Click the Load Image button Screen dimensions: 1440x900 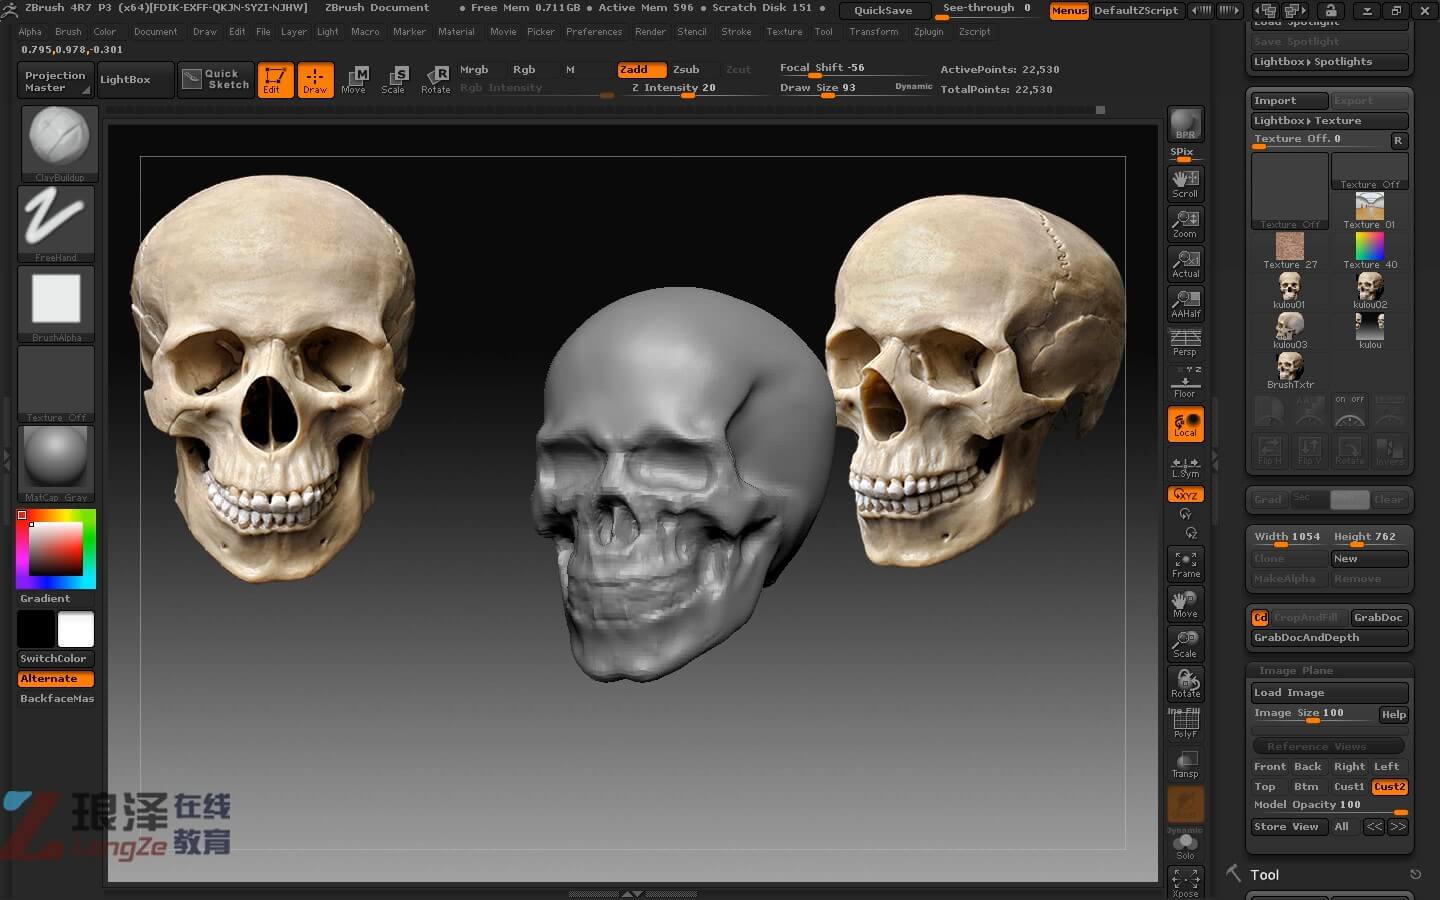1329,692
